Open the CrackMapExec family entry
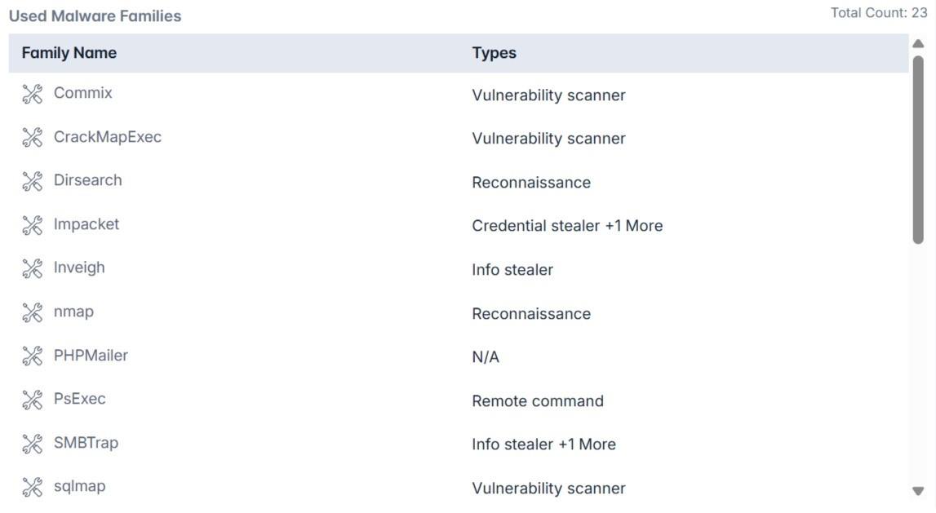The image size is (936, 513). pyautogui.click(x=107, y=138)
